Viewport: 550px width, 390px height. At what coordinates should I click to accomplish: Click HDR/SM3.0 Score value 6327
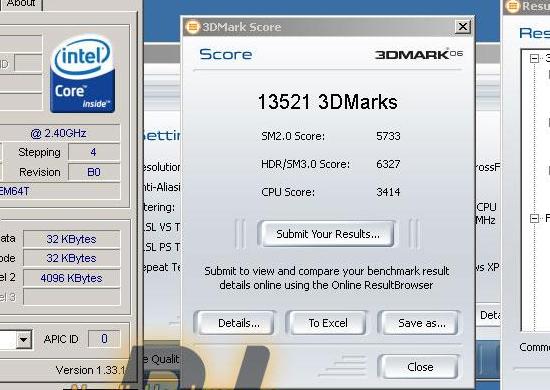pyautogui.click(x=388, y=164)
